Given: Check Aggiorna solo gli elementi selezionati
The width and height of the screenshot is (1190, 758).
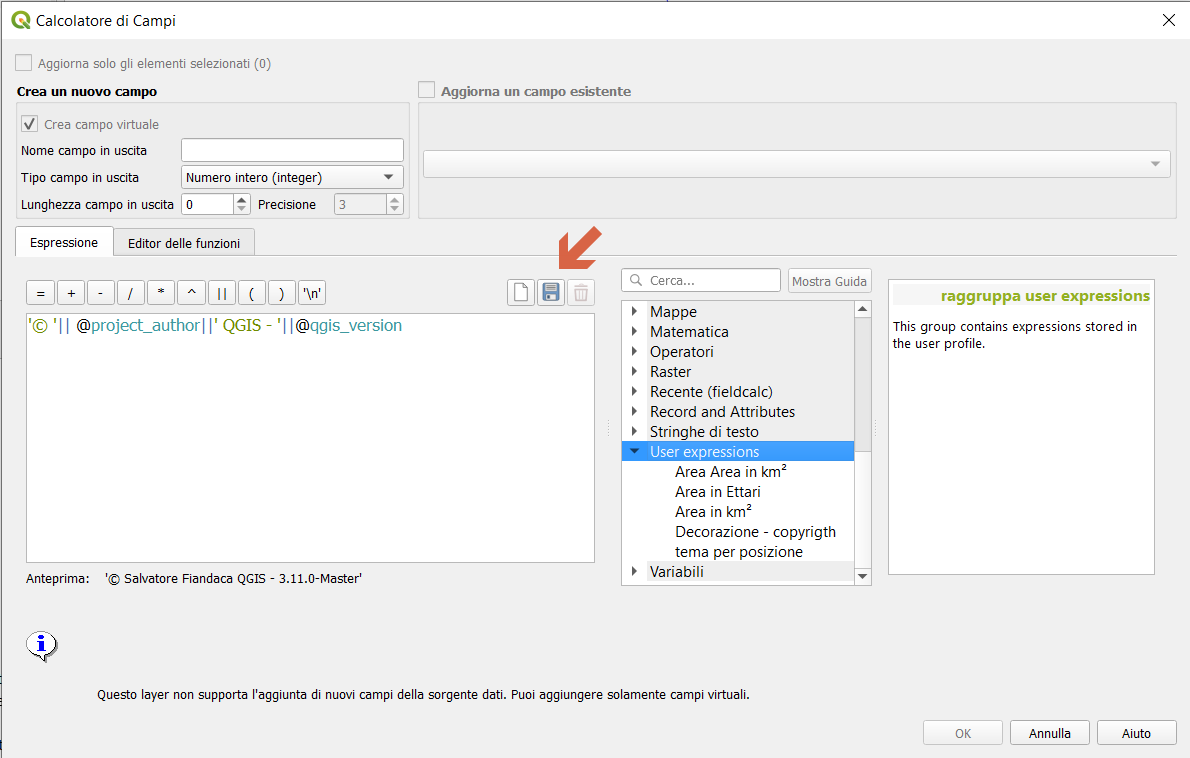Looking at the screenshot, I should coord(24,63).
